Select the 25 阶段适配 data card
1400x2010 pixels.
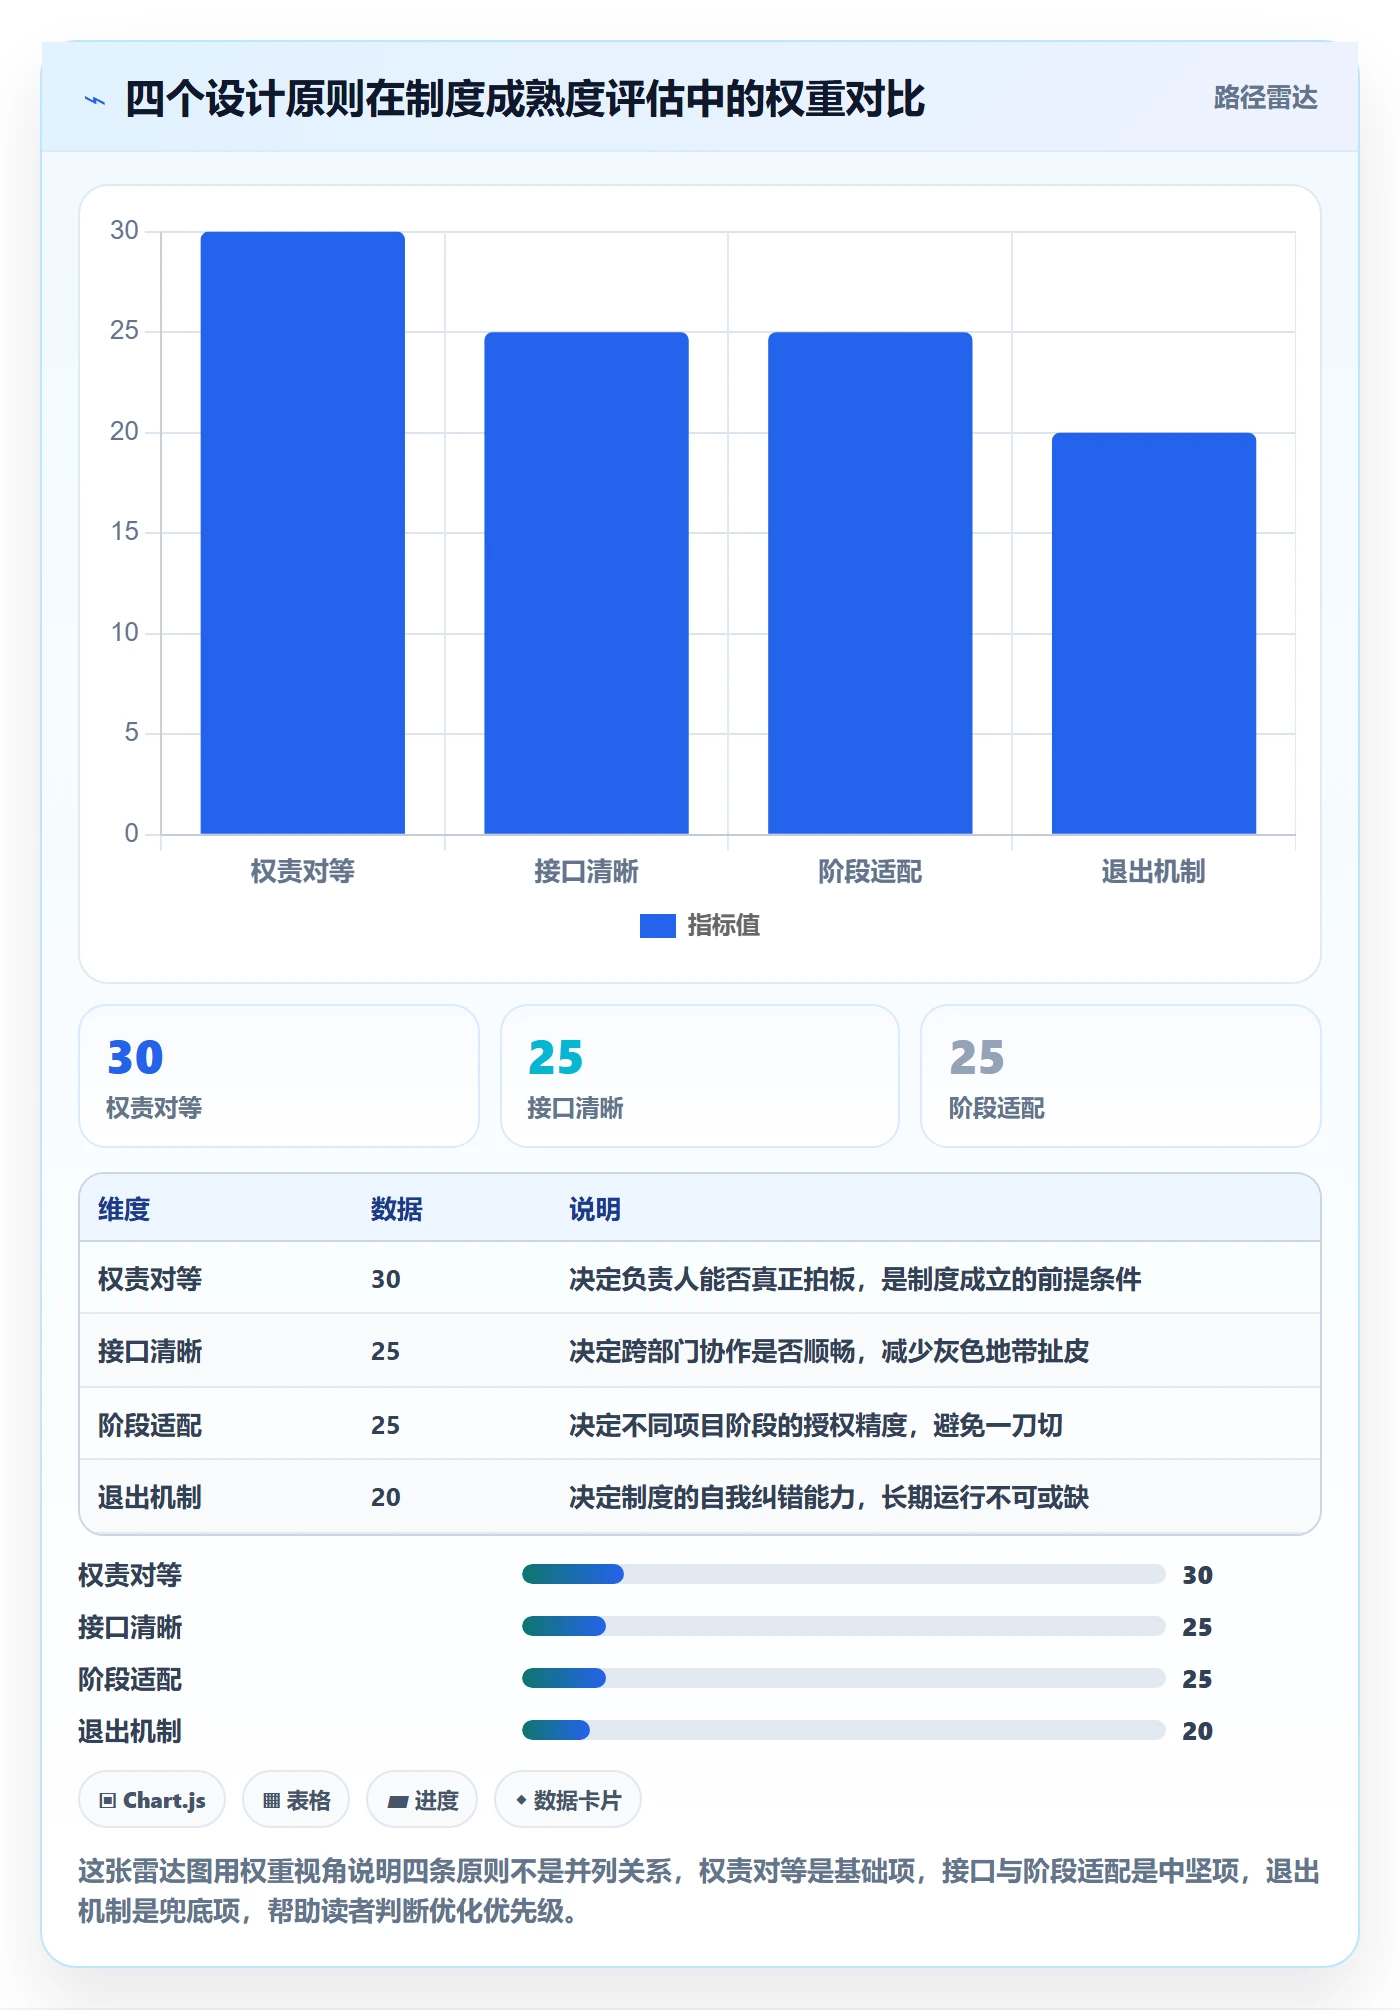(1121, 1076)
